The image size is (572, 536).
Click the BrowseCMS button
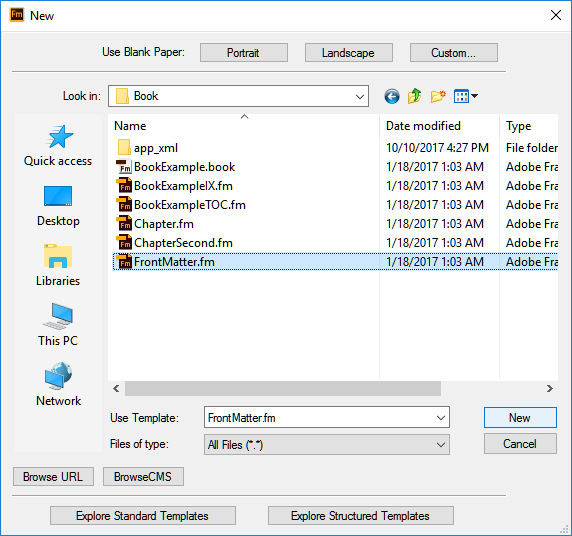click(x=143, y=477)
